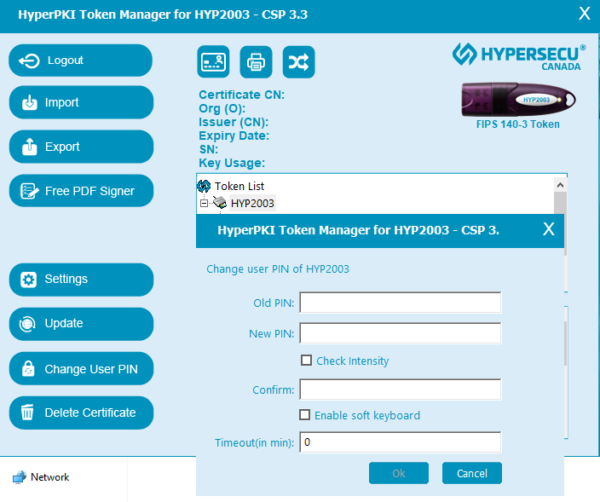Click the Hypersecu Canada logo
Viewport: 600px width, 502px height.
tap(519, 57)
